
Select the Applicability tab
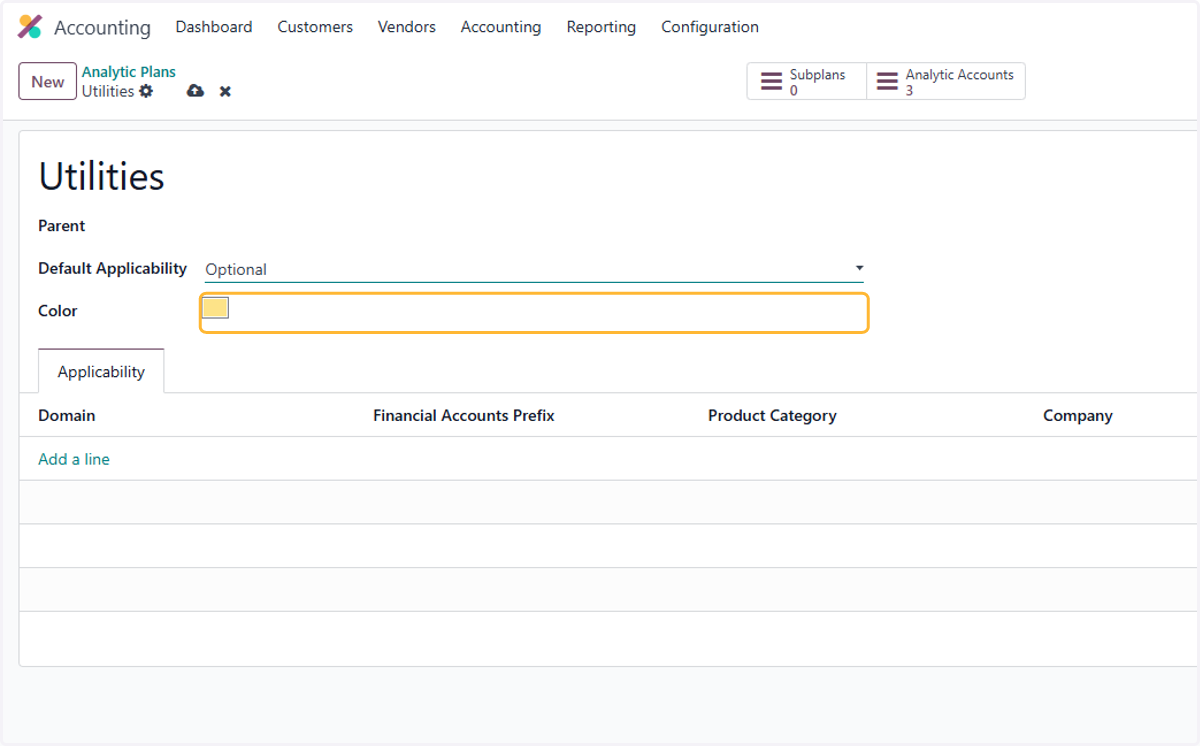(x=101, y=371)
